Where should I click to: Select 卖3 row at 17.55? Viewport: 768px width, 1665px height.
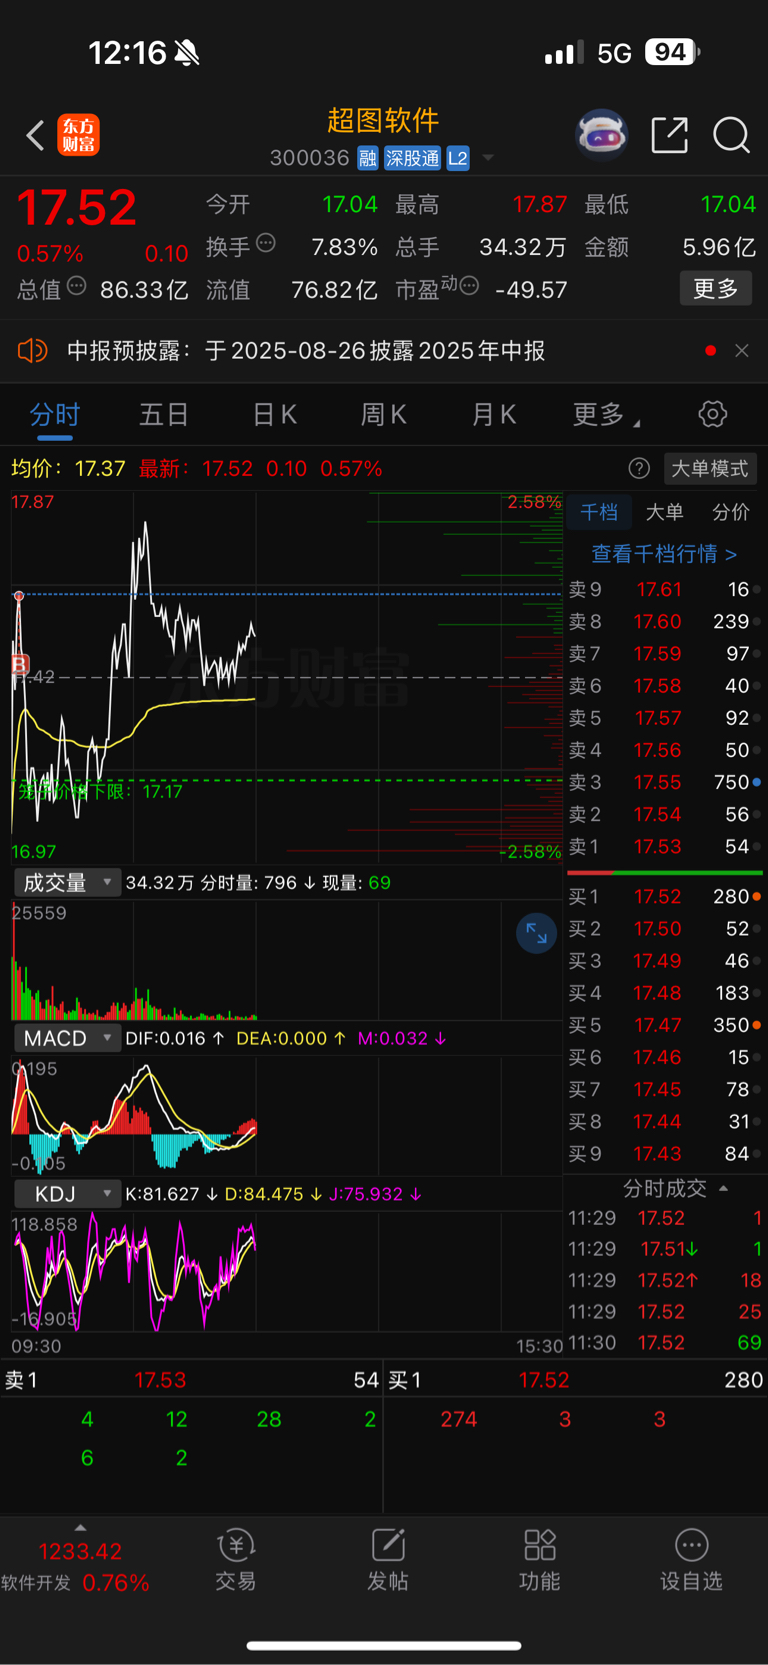[663, 782]
